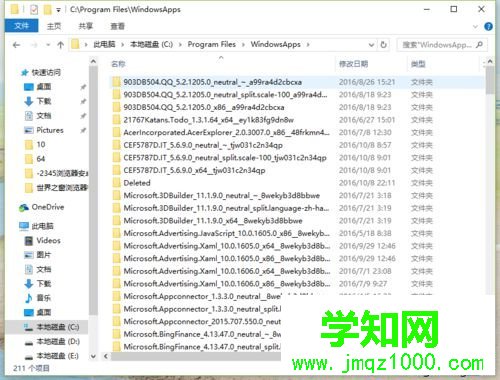Image resolution: width=500 pixels, height=380 pixels.
Task: Click the 此电脑 monitor icon
Action: (24, 226)
